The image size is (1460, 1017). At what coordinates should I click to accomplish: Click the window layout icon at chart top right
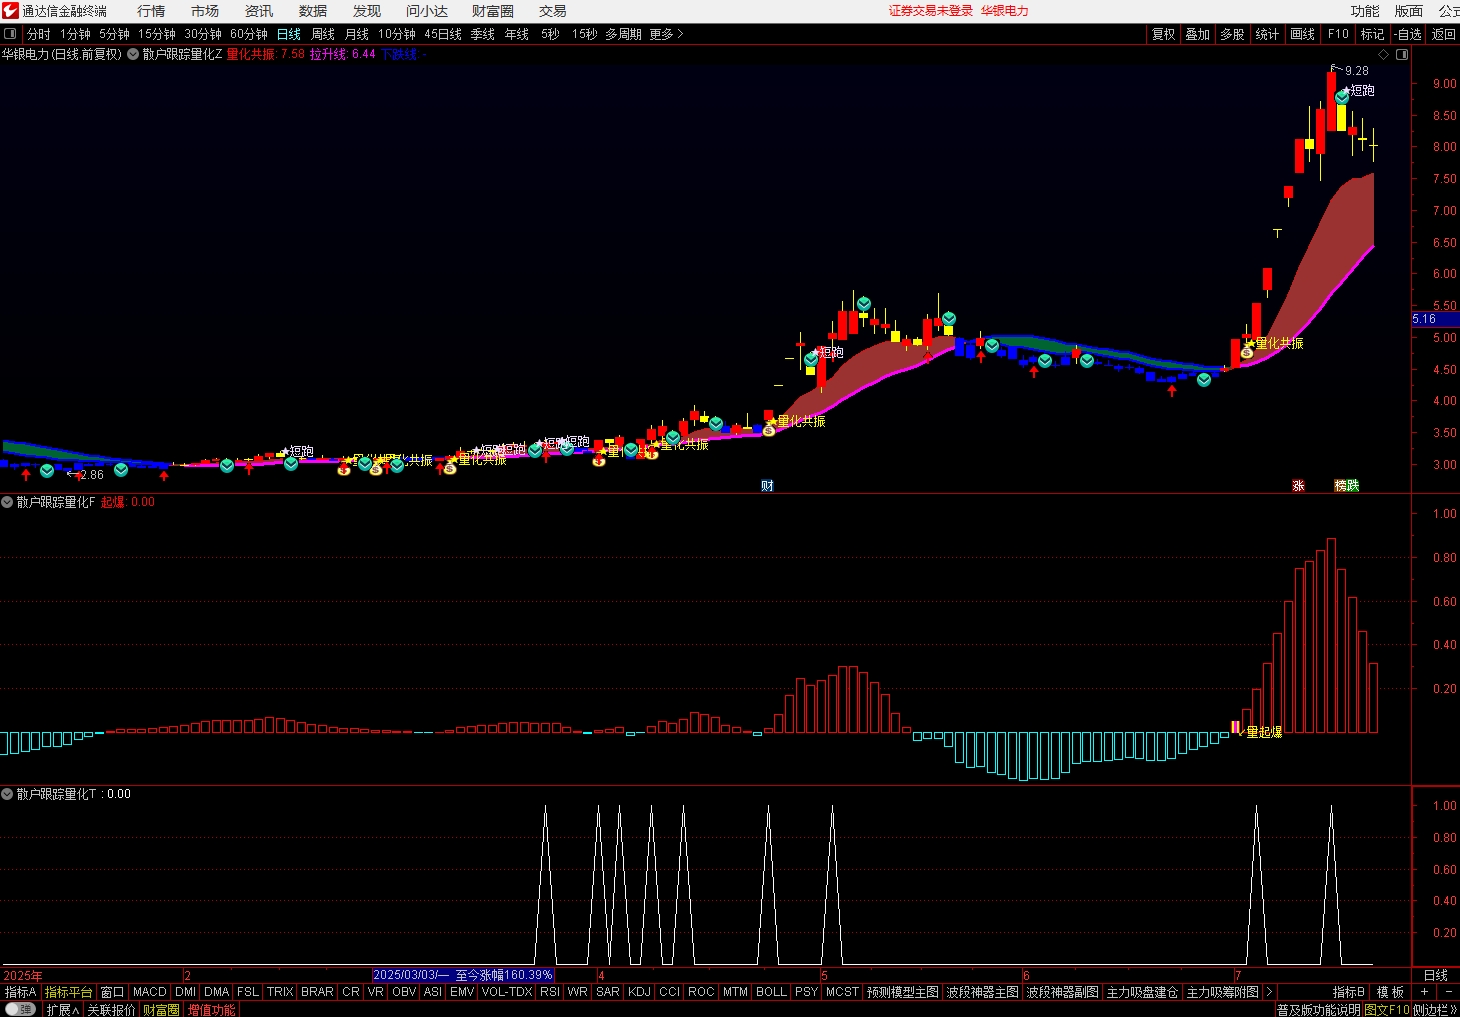1402,54
